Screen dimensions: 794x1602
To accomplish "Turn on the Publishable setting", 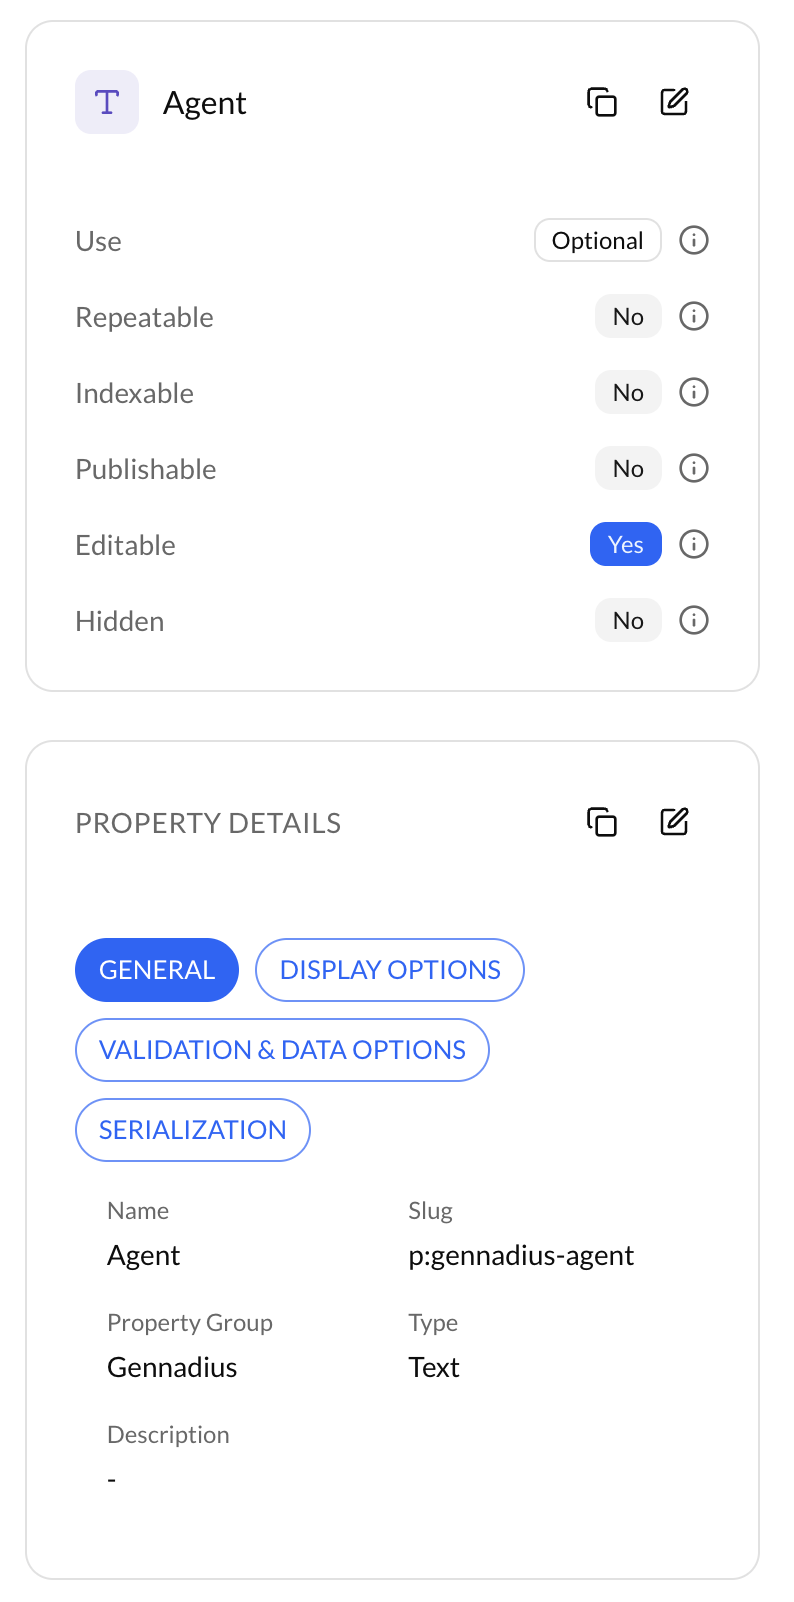I will (628, 468).
